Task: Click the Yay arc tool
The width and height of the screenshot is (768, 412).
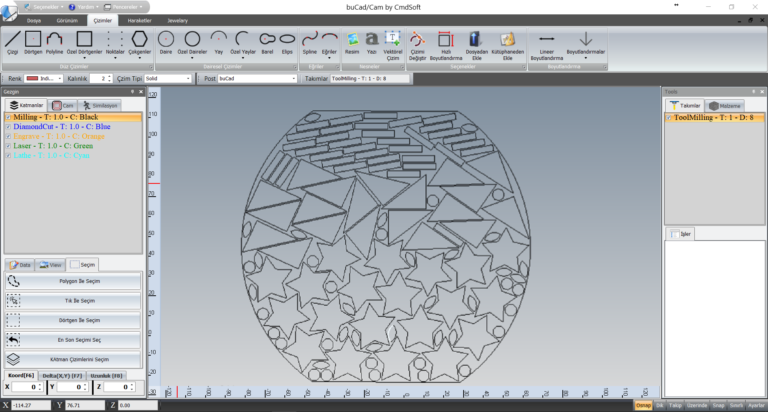Action: [218, 44]
